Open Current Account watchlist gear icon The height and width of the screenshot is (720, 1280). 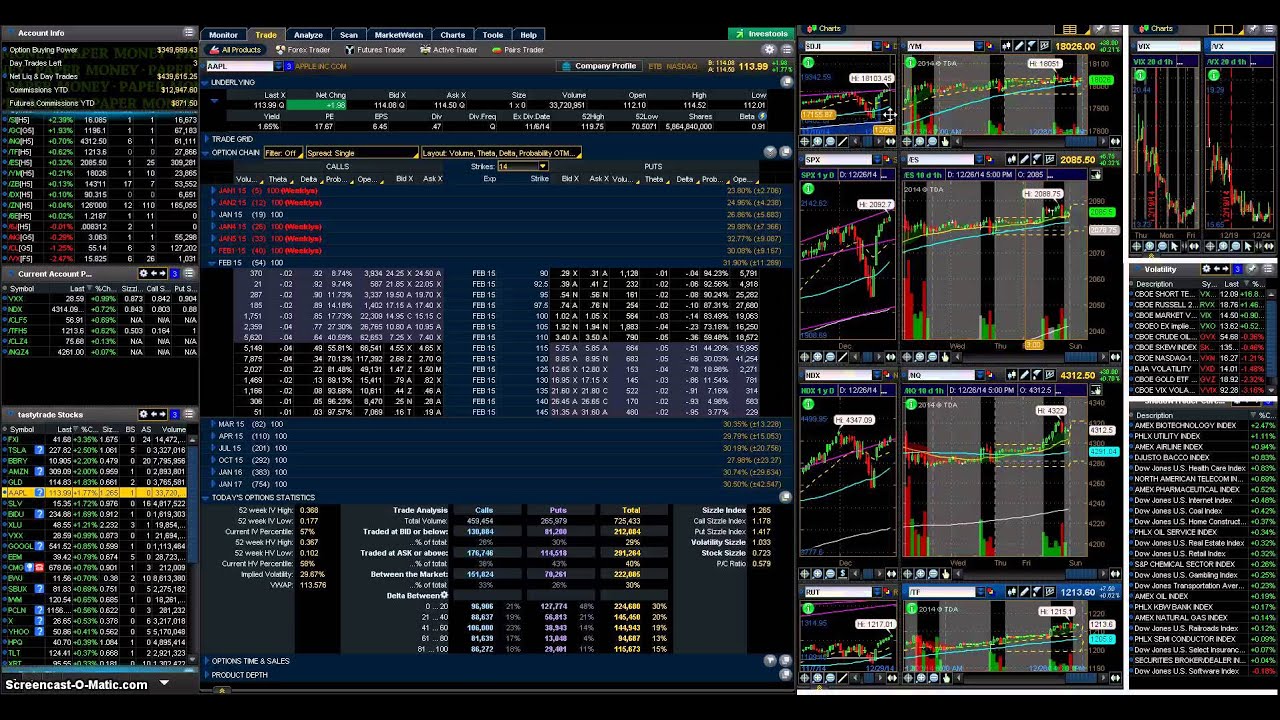point(144,273)
